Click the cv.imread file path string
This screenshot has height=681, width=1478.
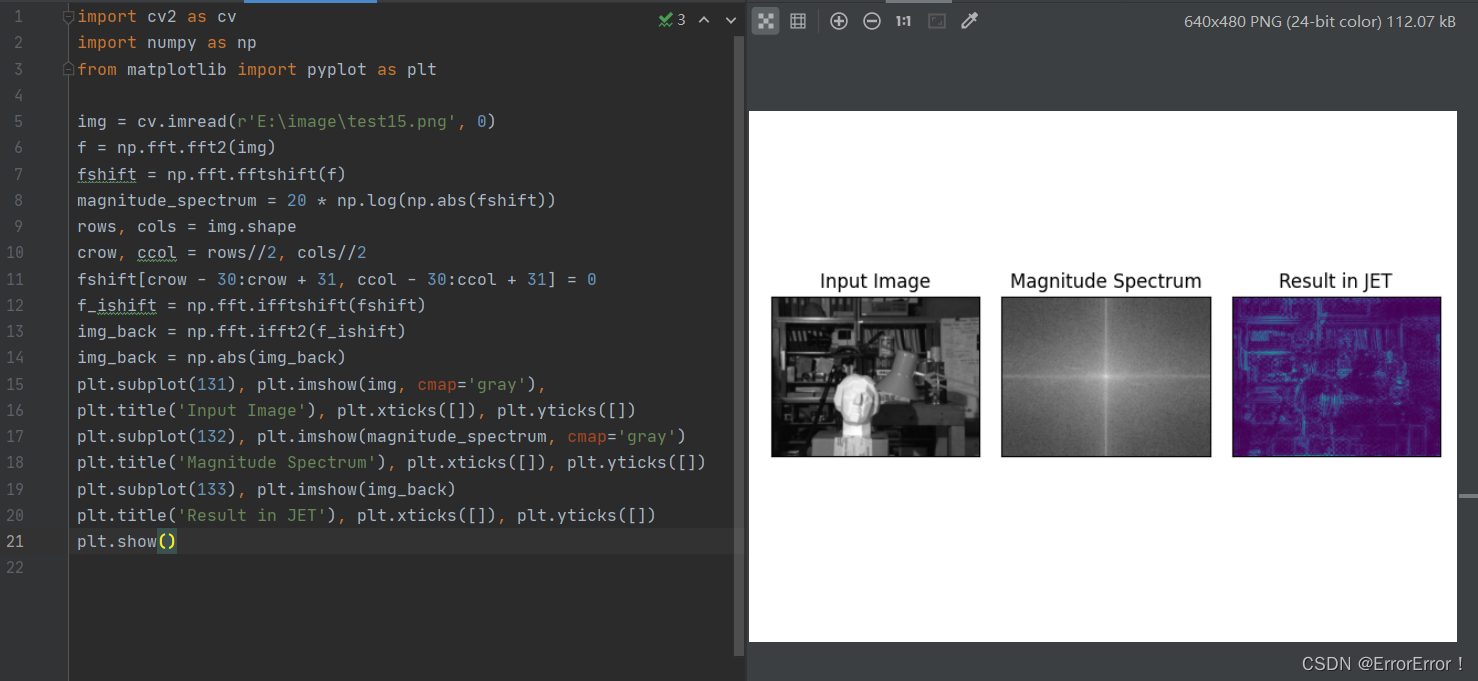(x=346, y=122)
